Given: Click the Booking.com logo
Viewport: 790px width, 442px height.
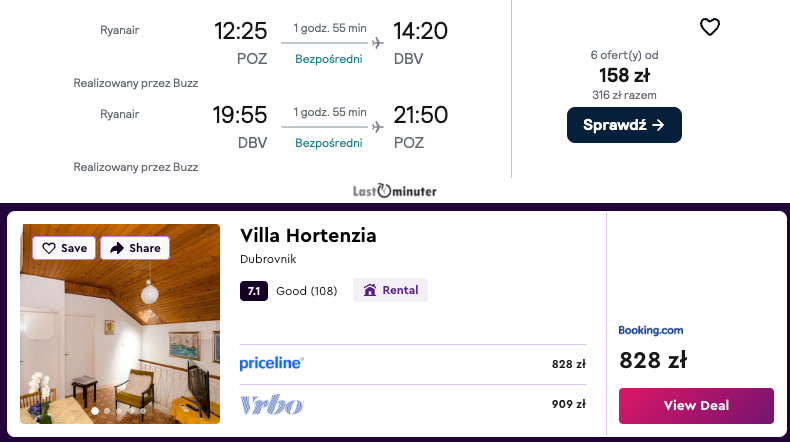Looking at the screenshot, I should point(650,330).
